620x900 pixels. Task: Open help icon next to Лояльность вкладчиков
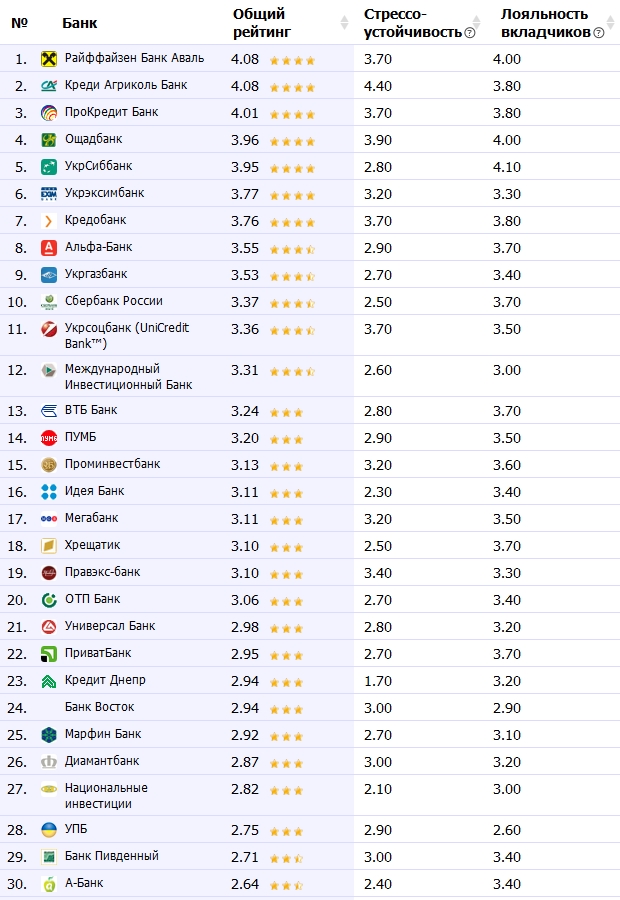[598, 33]
